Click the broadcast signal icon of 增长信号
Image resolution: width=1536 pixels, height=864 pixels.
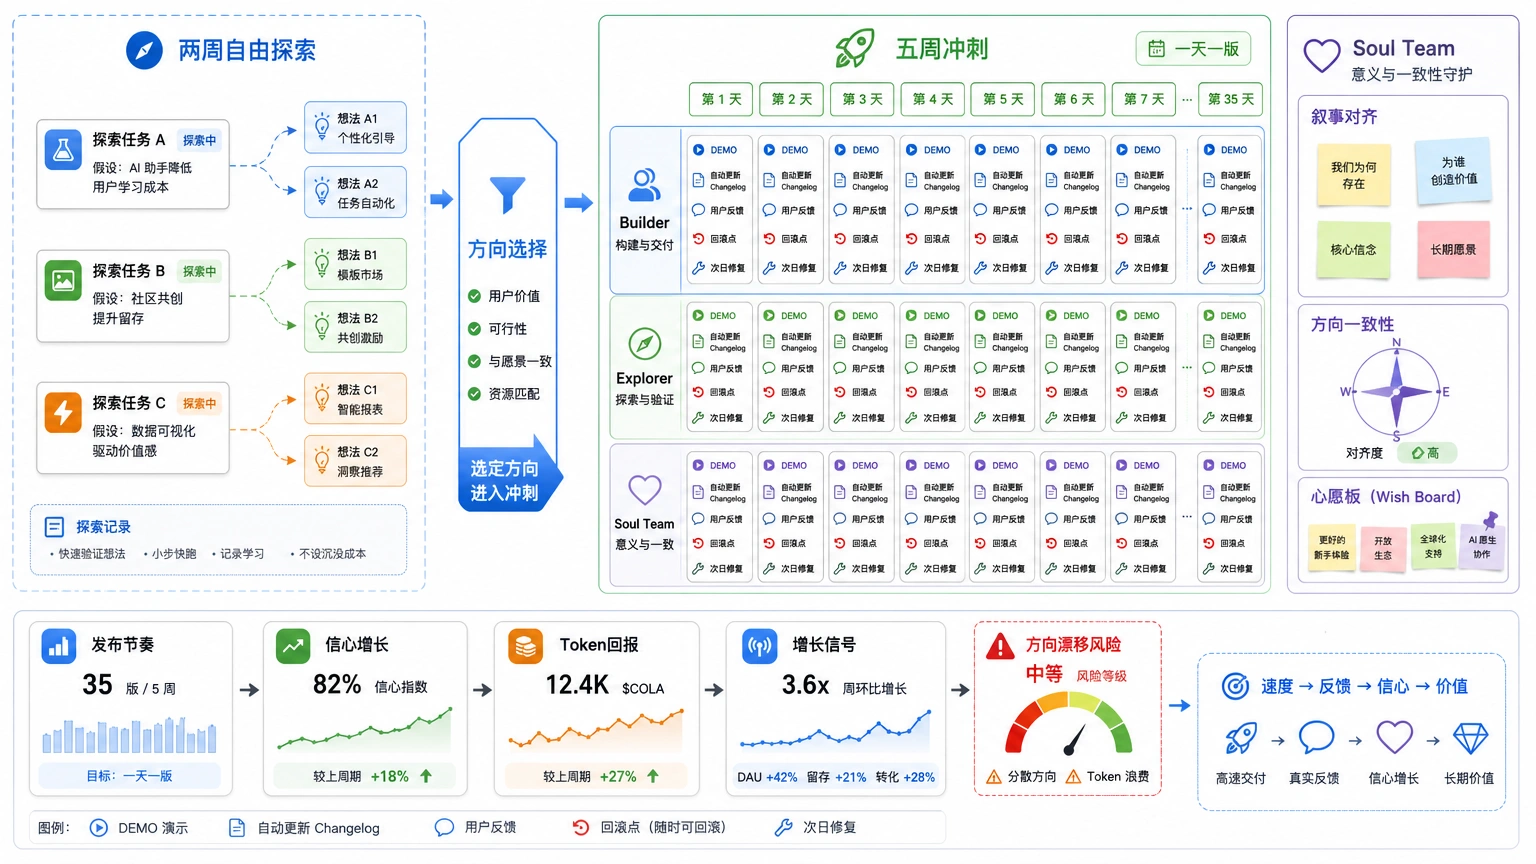coord(760,646)
